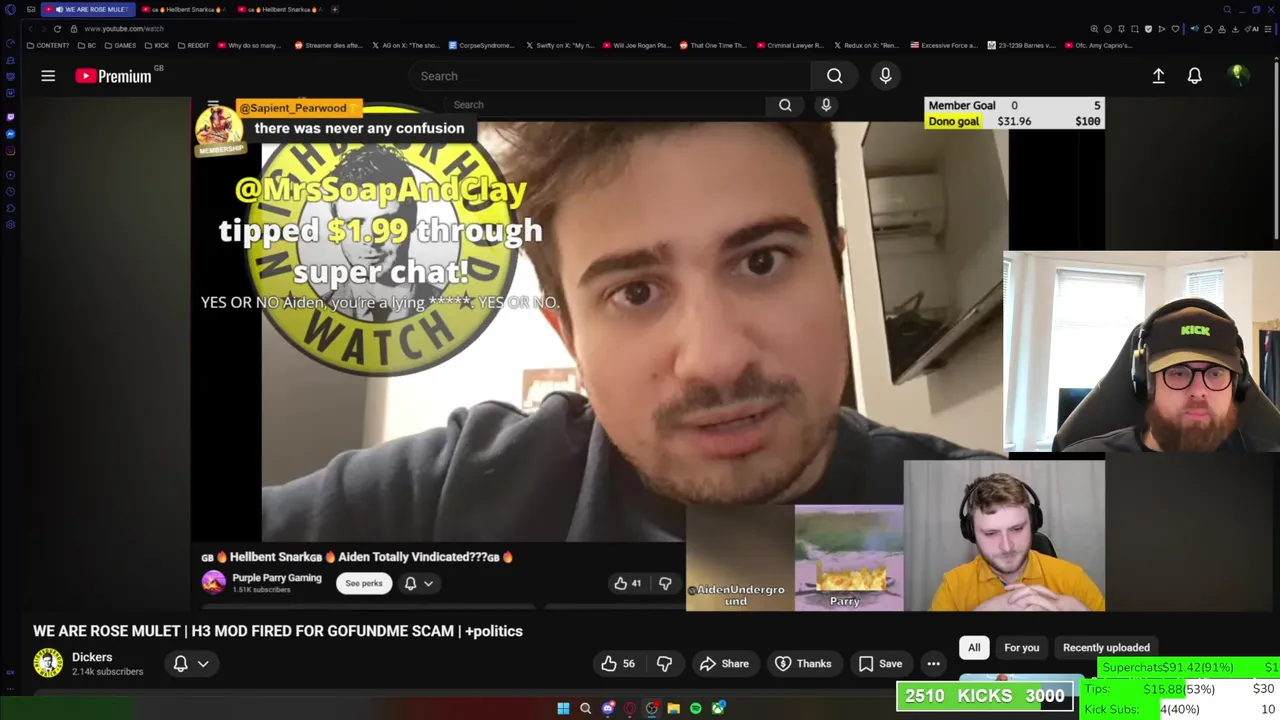Screen dimensions: 1280x720
Task: Open 'Streamer dies afte...' bookmark
Action: [x=328, y=45]
